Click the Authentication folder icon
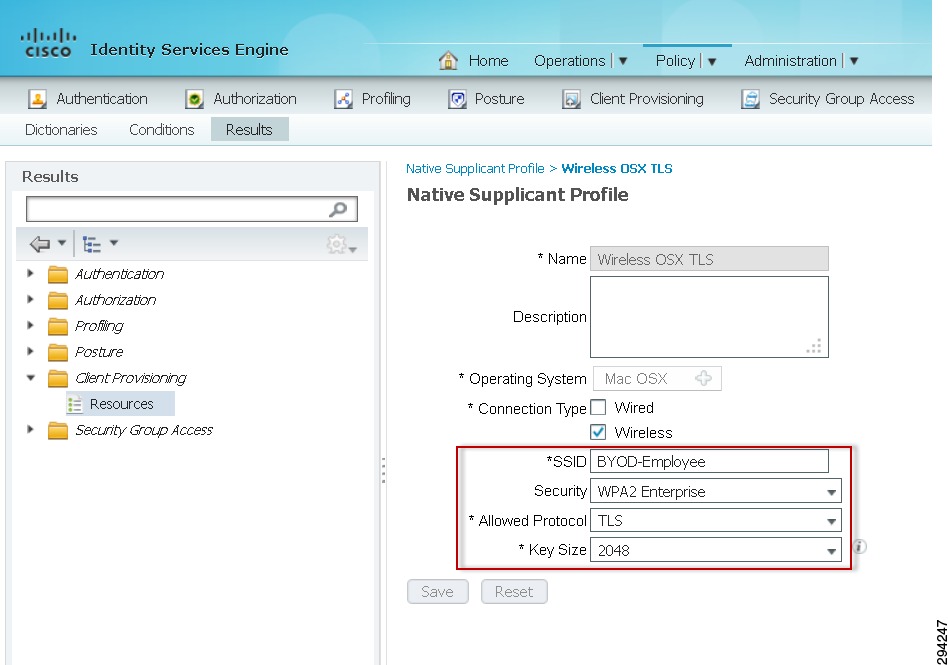 point(57,274)
